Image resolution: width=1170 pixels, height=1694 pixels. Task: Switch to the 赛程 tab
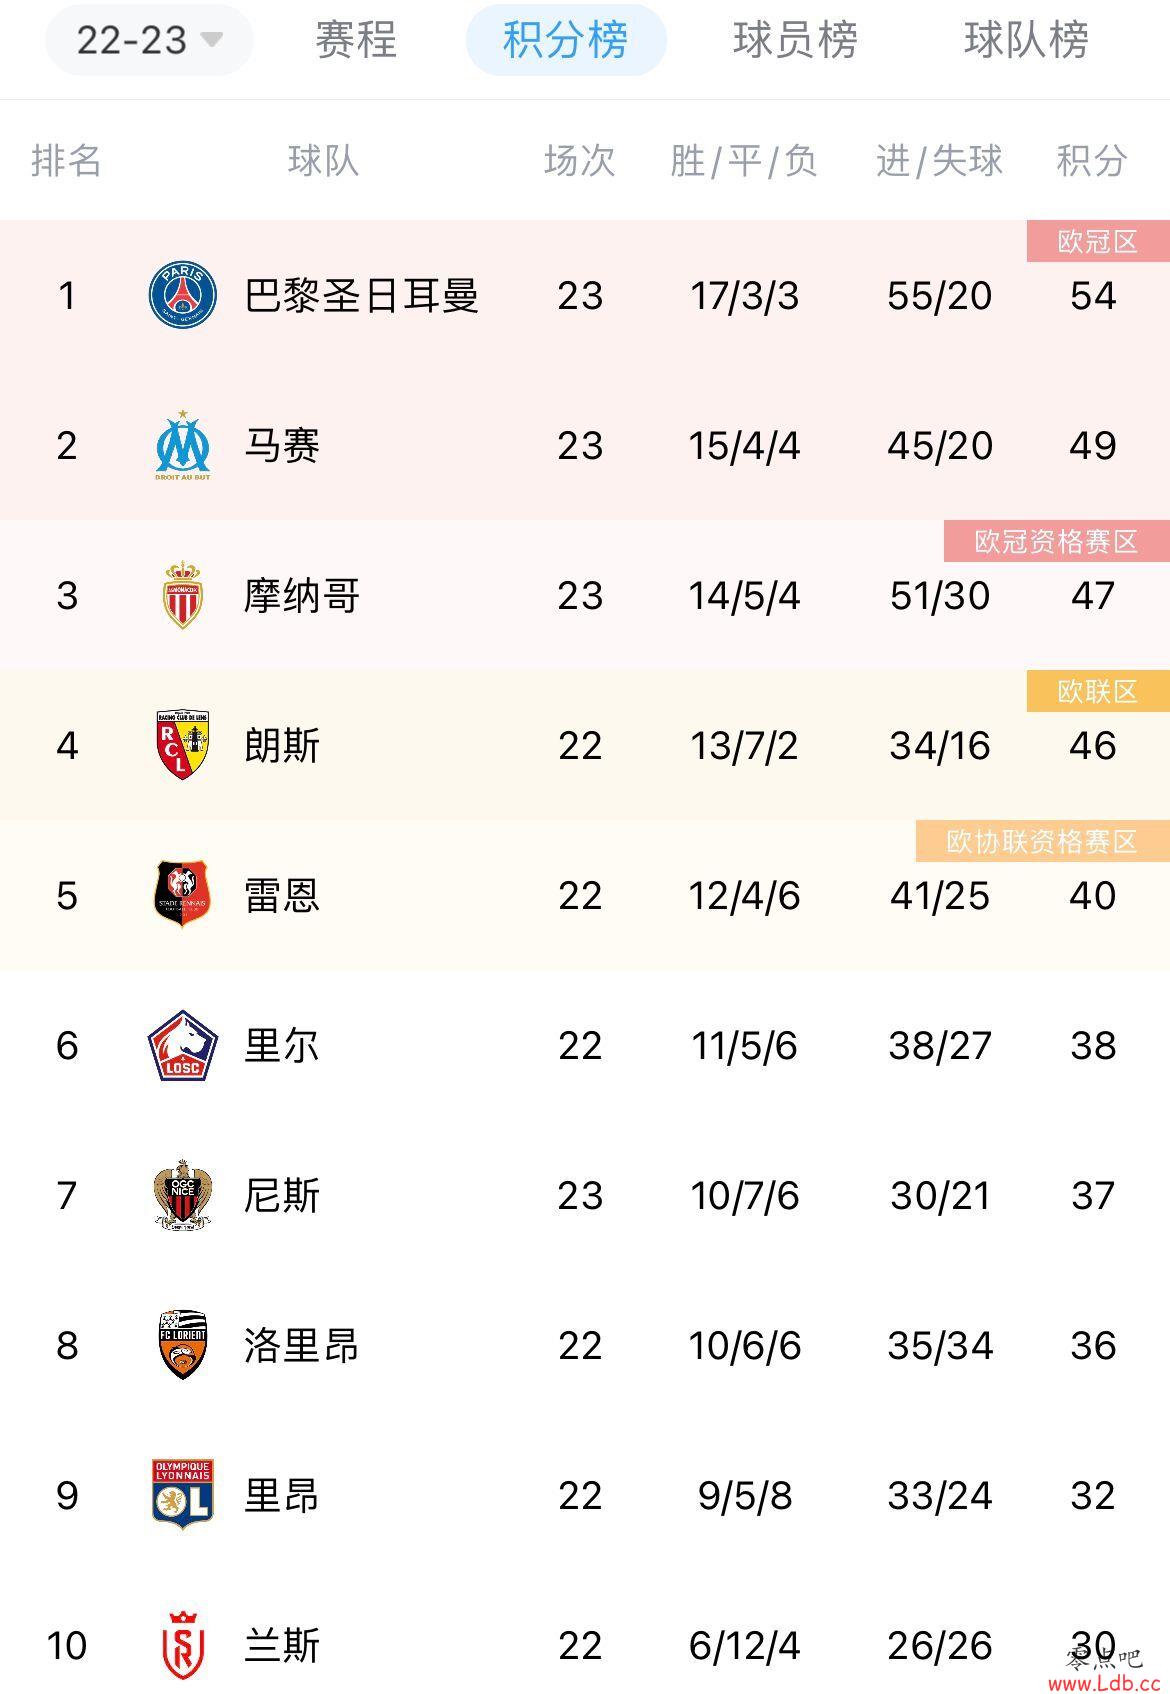[x=356, y=40]
